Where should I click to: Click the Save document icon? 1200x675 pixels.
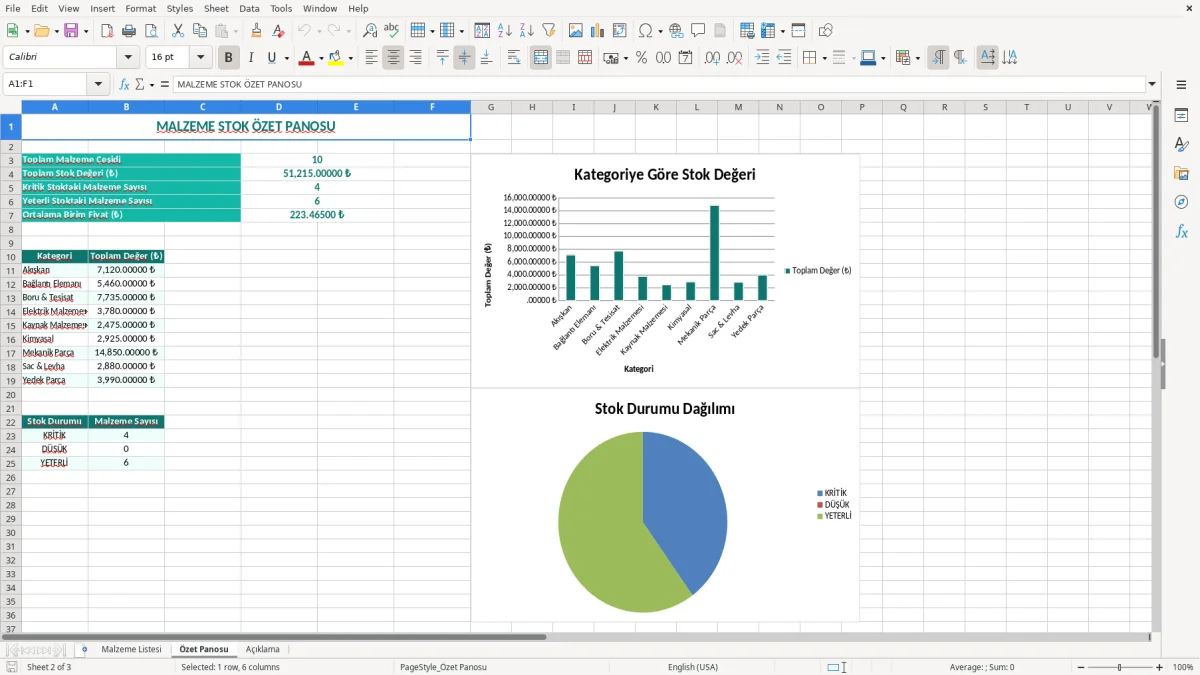[x=71, y=31]
